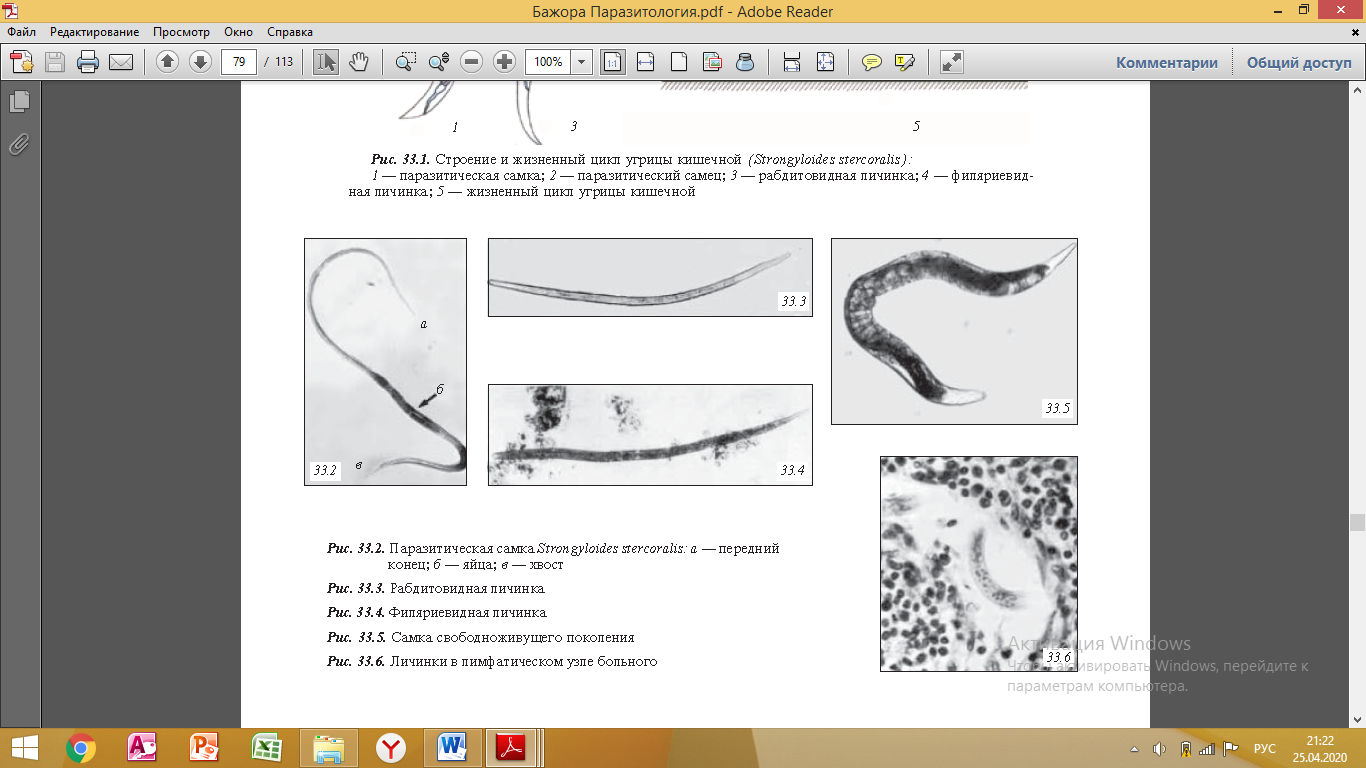This screenshot has width=1366, height=768.
Task: Zoom out with the minus button
Action: (472, 62)
